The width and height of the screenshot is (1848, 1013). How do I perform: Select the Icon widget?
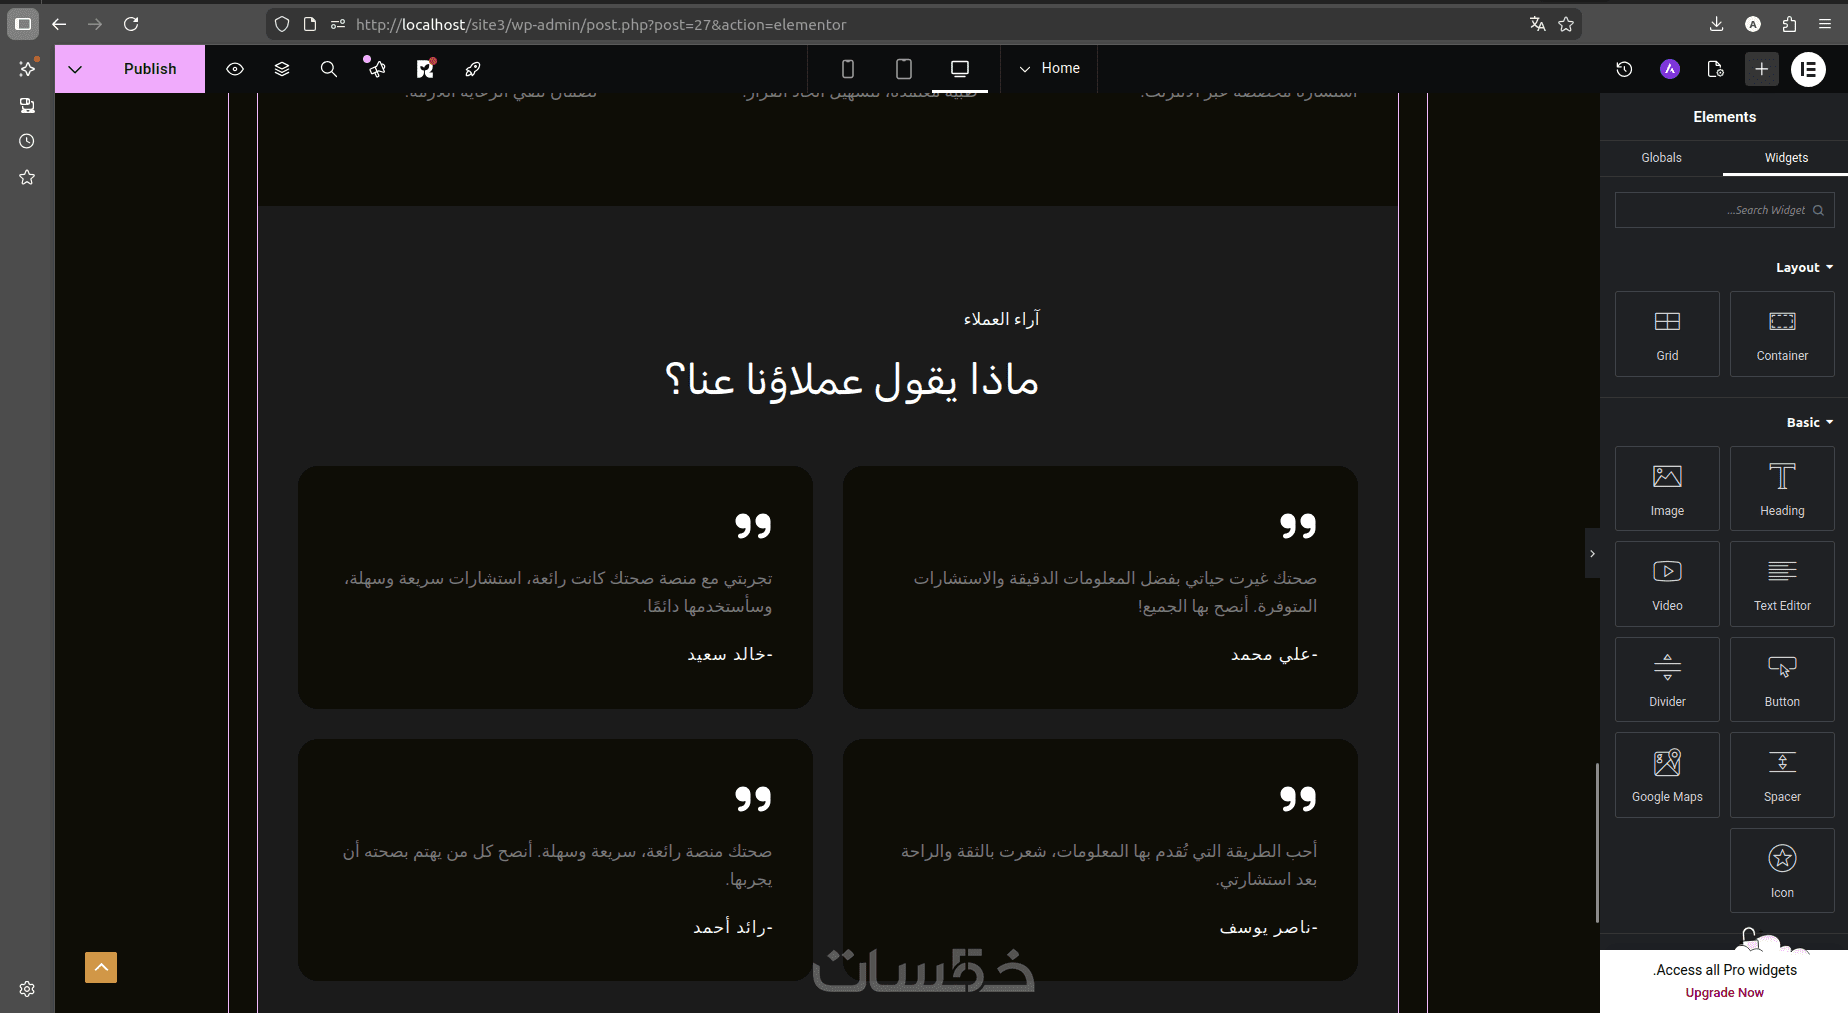pos(1782,871)
